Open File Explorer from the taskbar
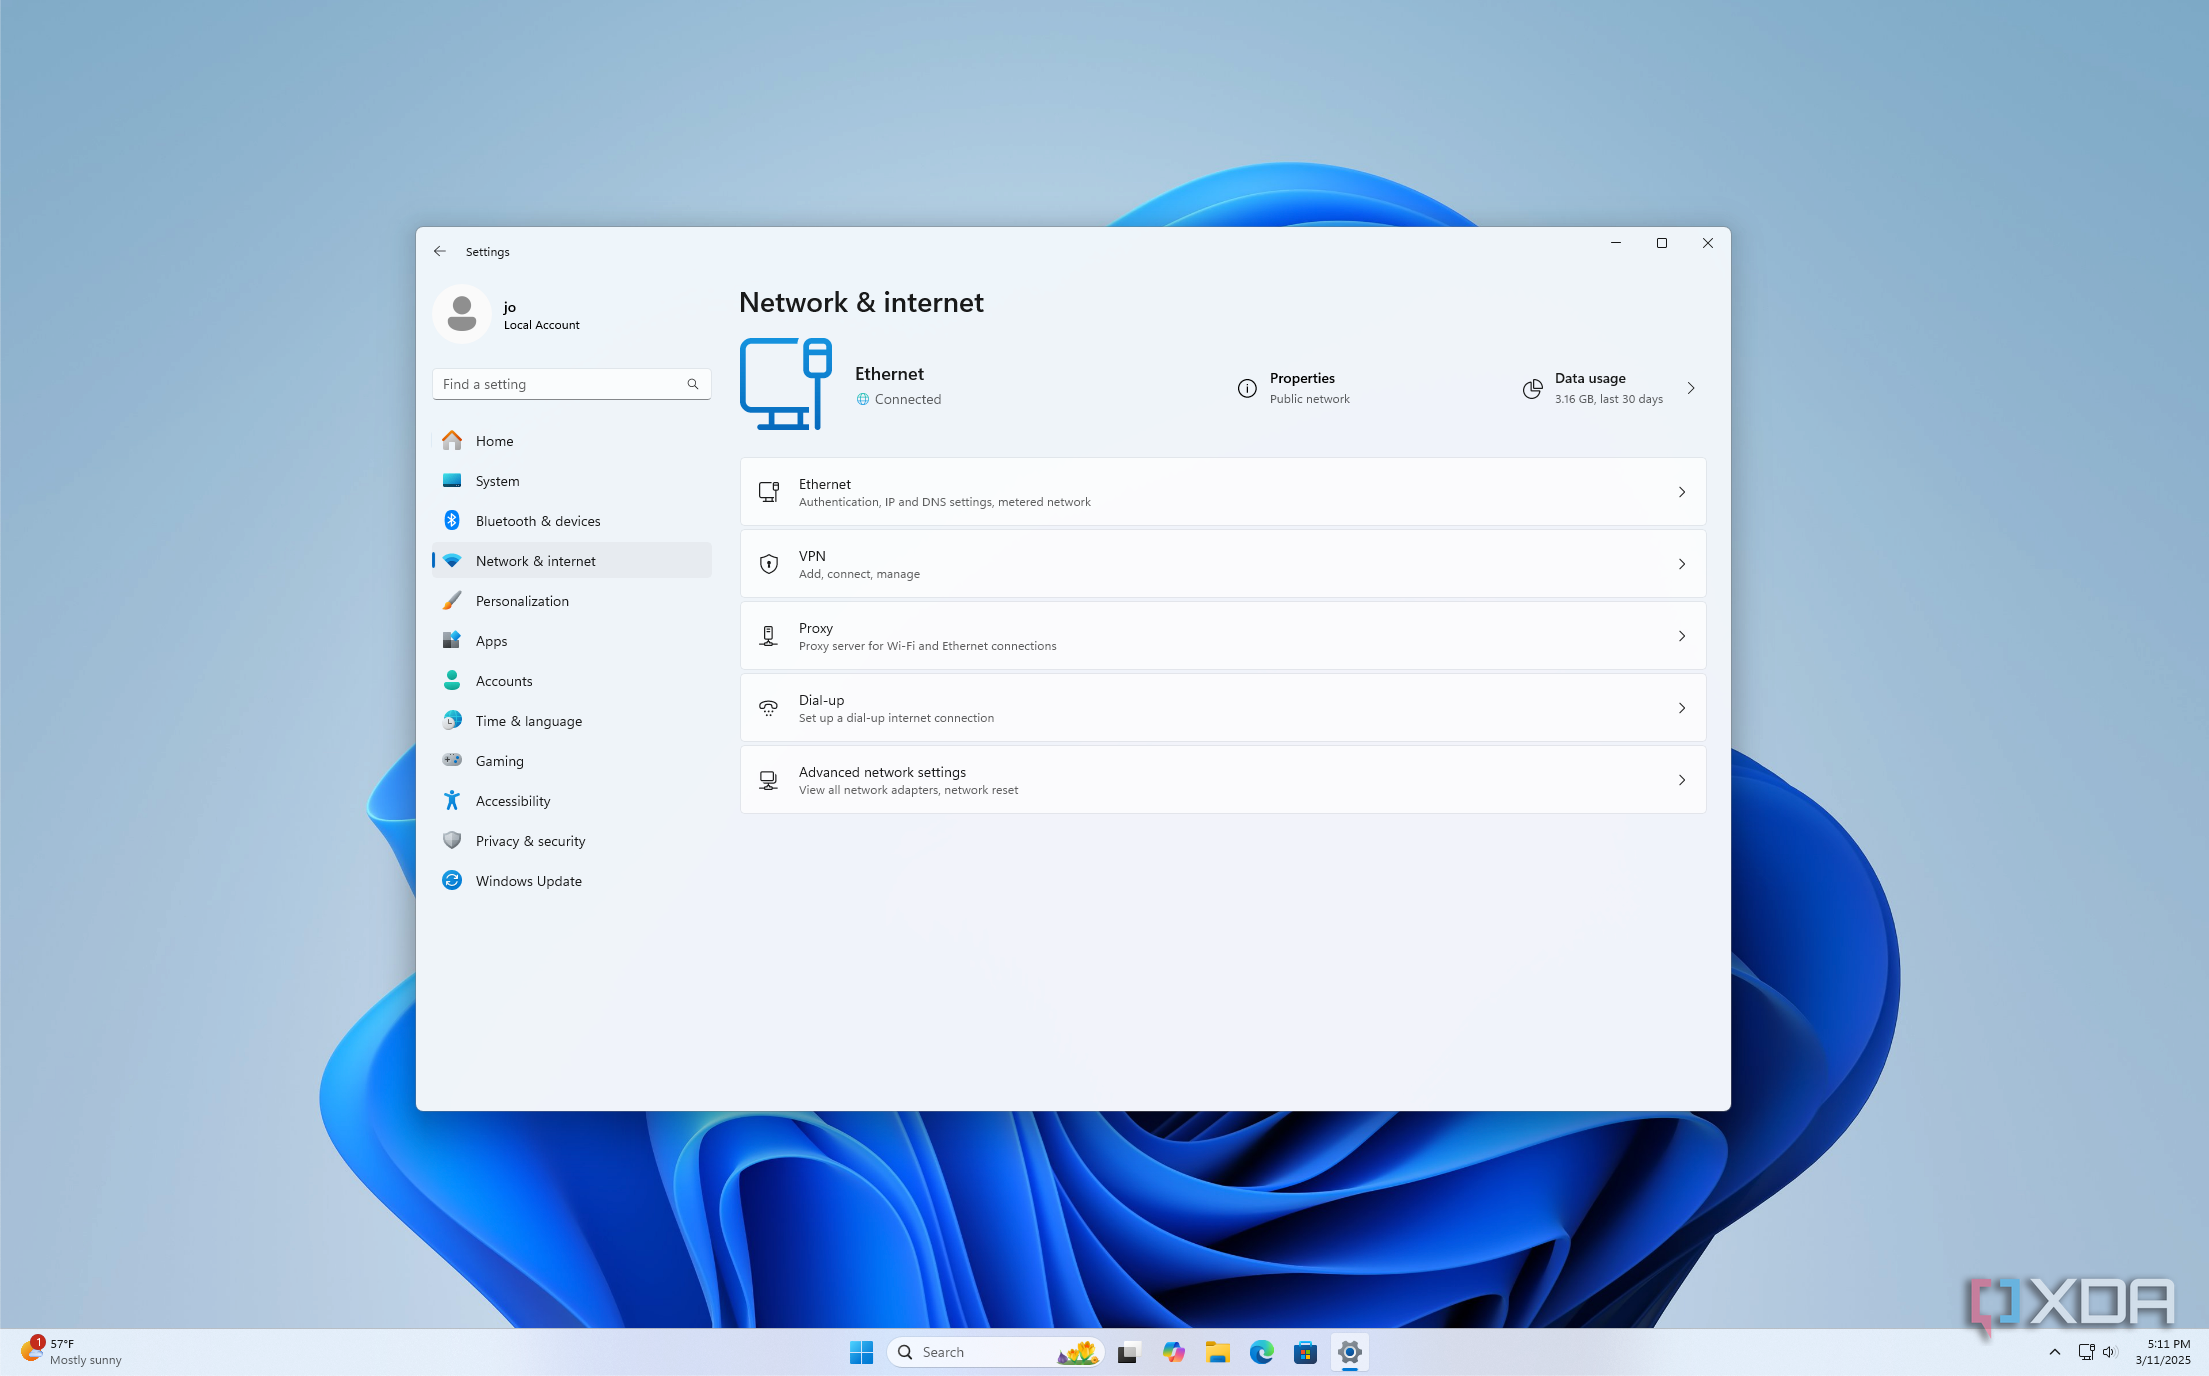Image resolution: width=2209 pixels, height=1376 pixels. [x=1217, y=1352]
